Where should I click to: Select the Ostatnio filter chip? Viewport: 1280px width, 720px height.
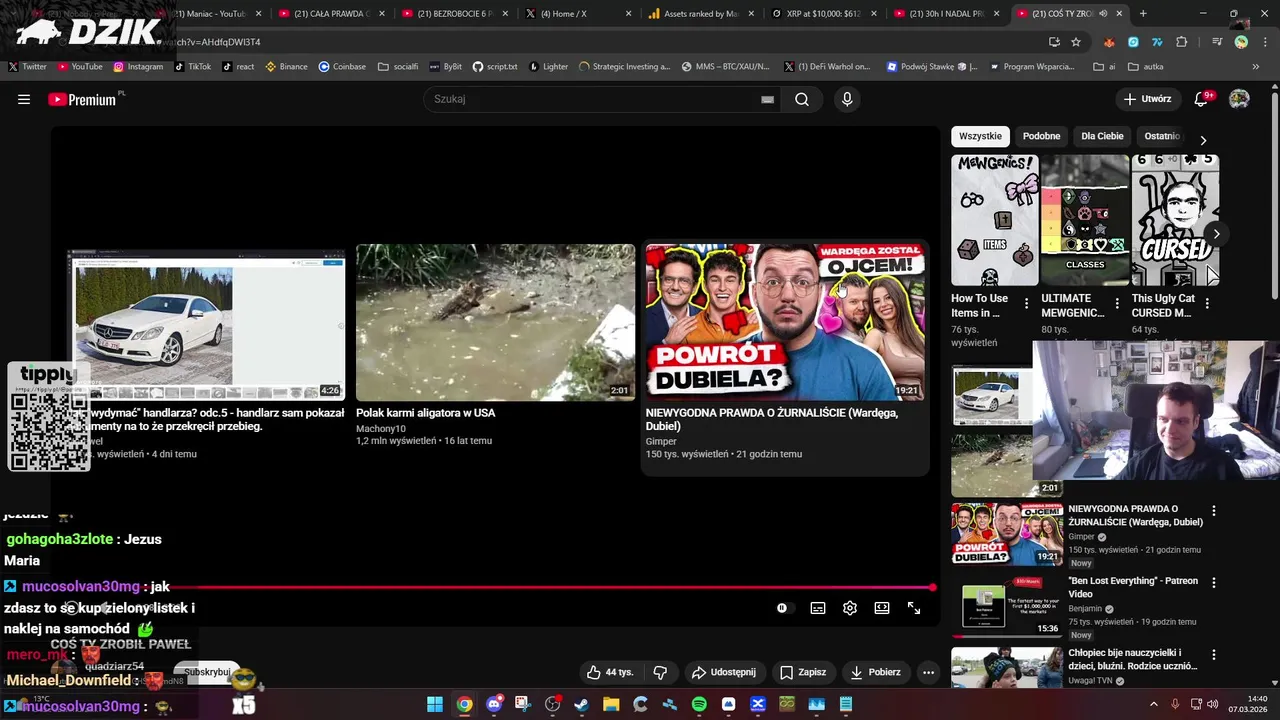coord(1162,136)
